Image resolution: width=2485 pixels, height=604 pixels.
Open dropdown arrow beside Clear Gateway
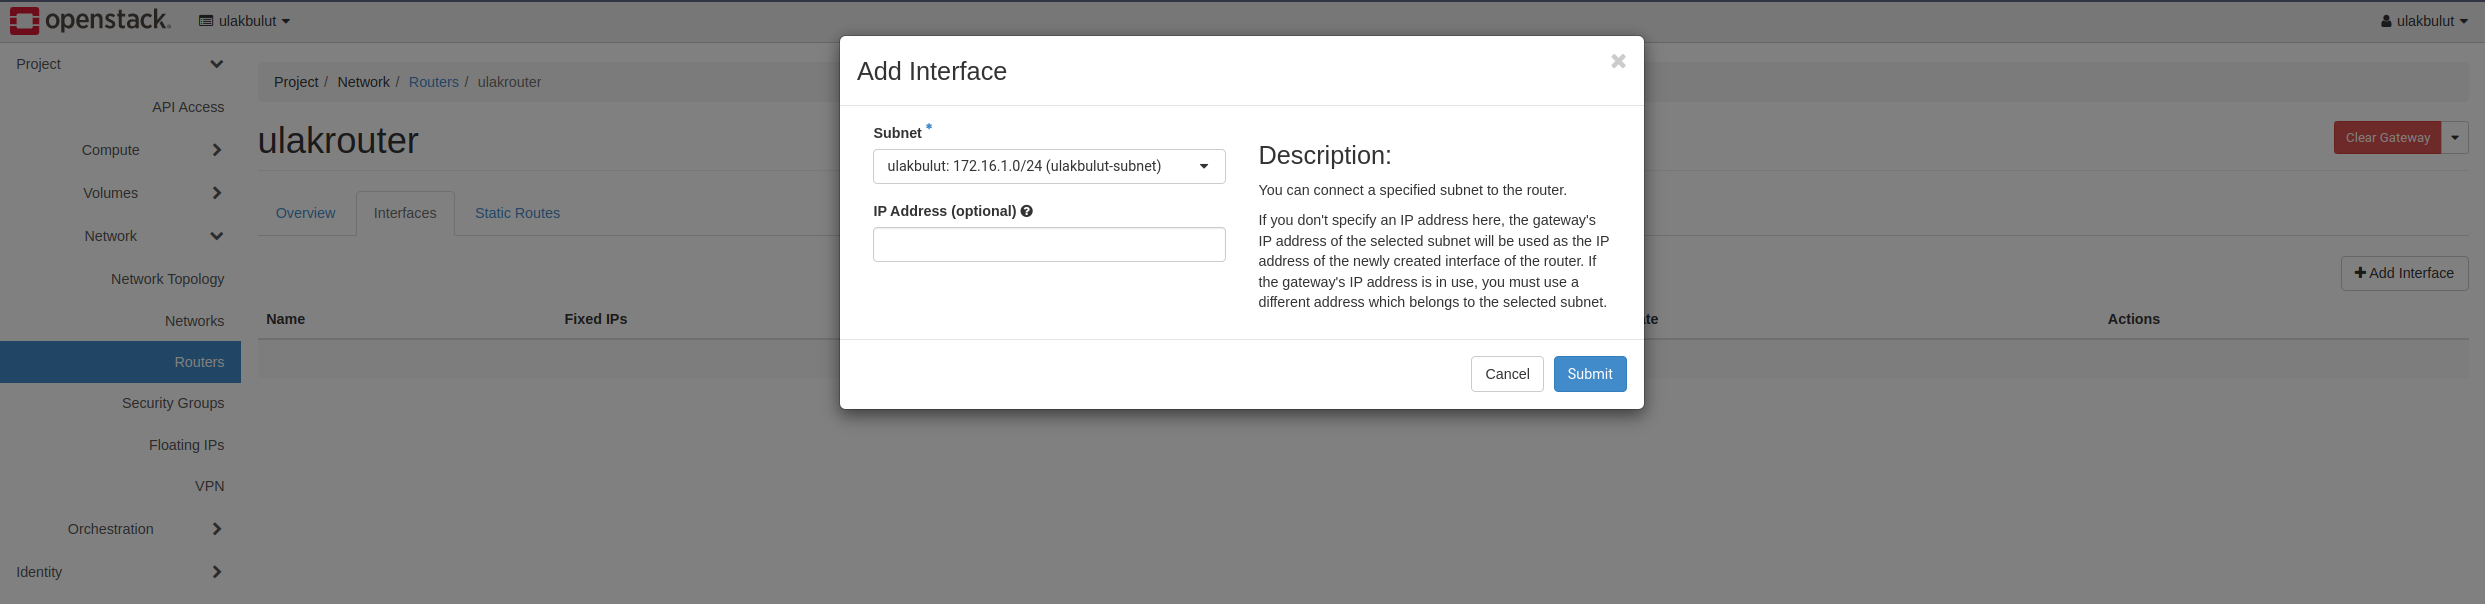2455,138
